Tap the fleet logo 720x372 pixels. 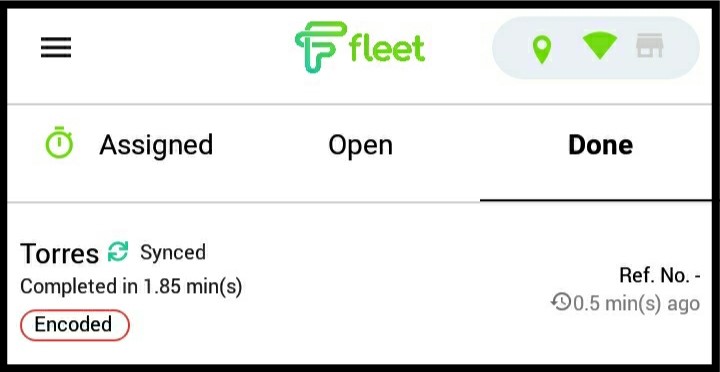[360, 47]
